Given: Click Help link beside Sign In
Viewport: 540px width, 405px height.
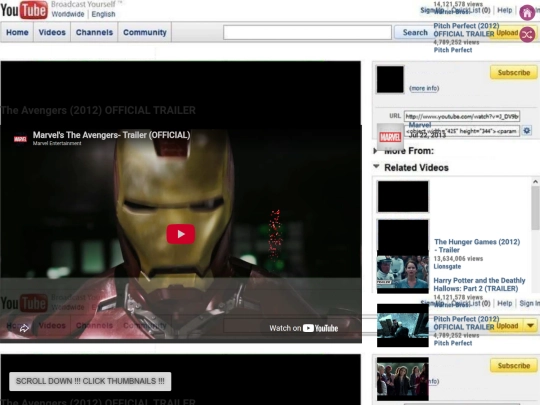Looking at the screenshot, I should tap(505, 303).
